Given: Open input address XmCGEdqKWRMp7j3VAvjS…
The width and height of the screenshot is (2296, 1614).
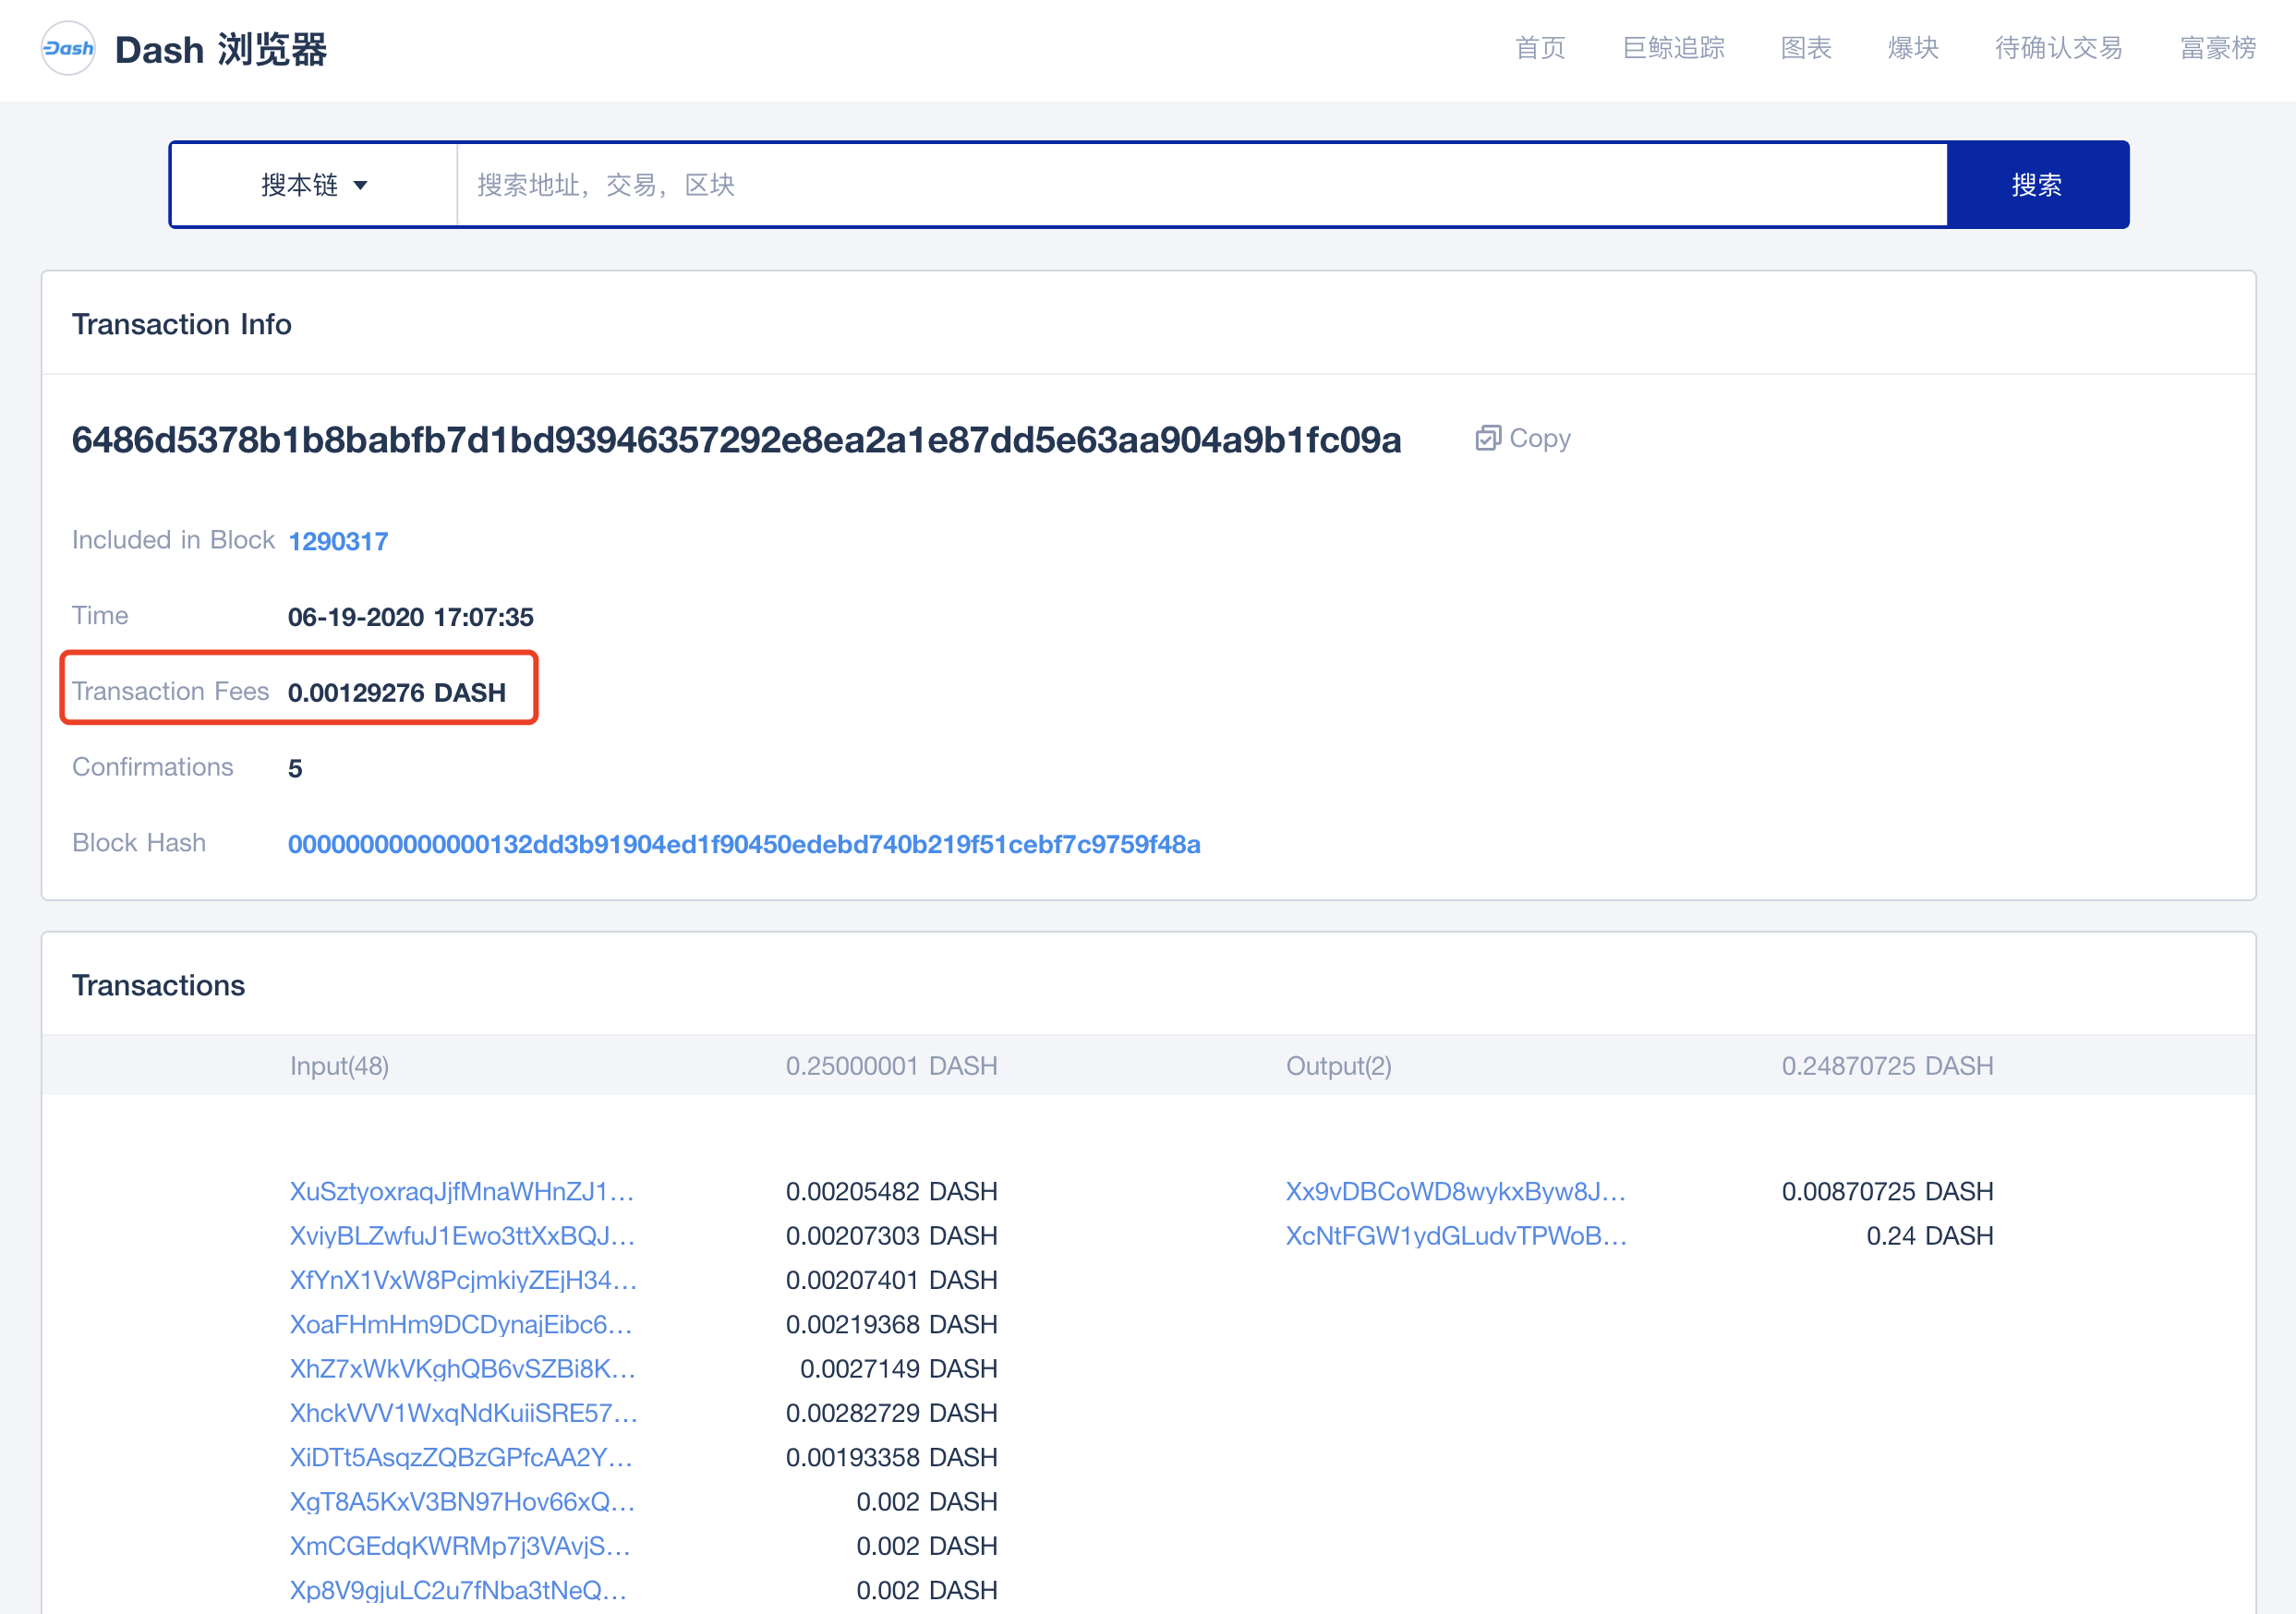Looking at the screenshot, I should point(460,1546).
